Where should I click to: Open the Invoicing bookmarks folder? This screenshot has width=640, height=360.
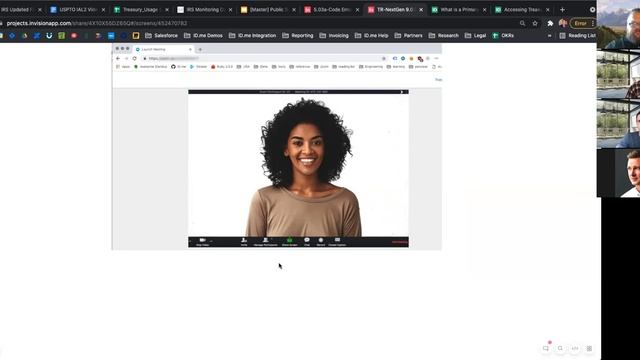click(334, 36)
